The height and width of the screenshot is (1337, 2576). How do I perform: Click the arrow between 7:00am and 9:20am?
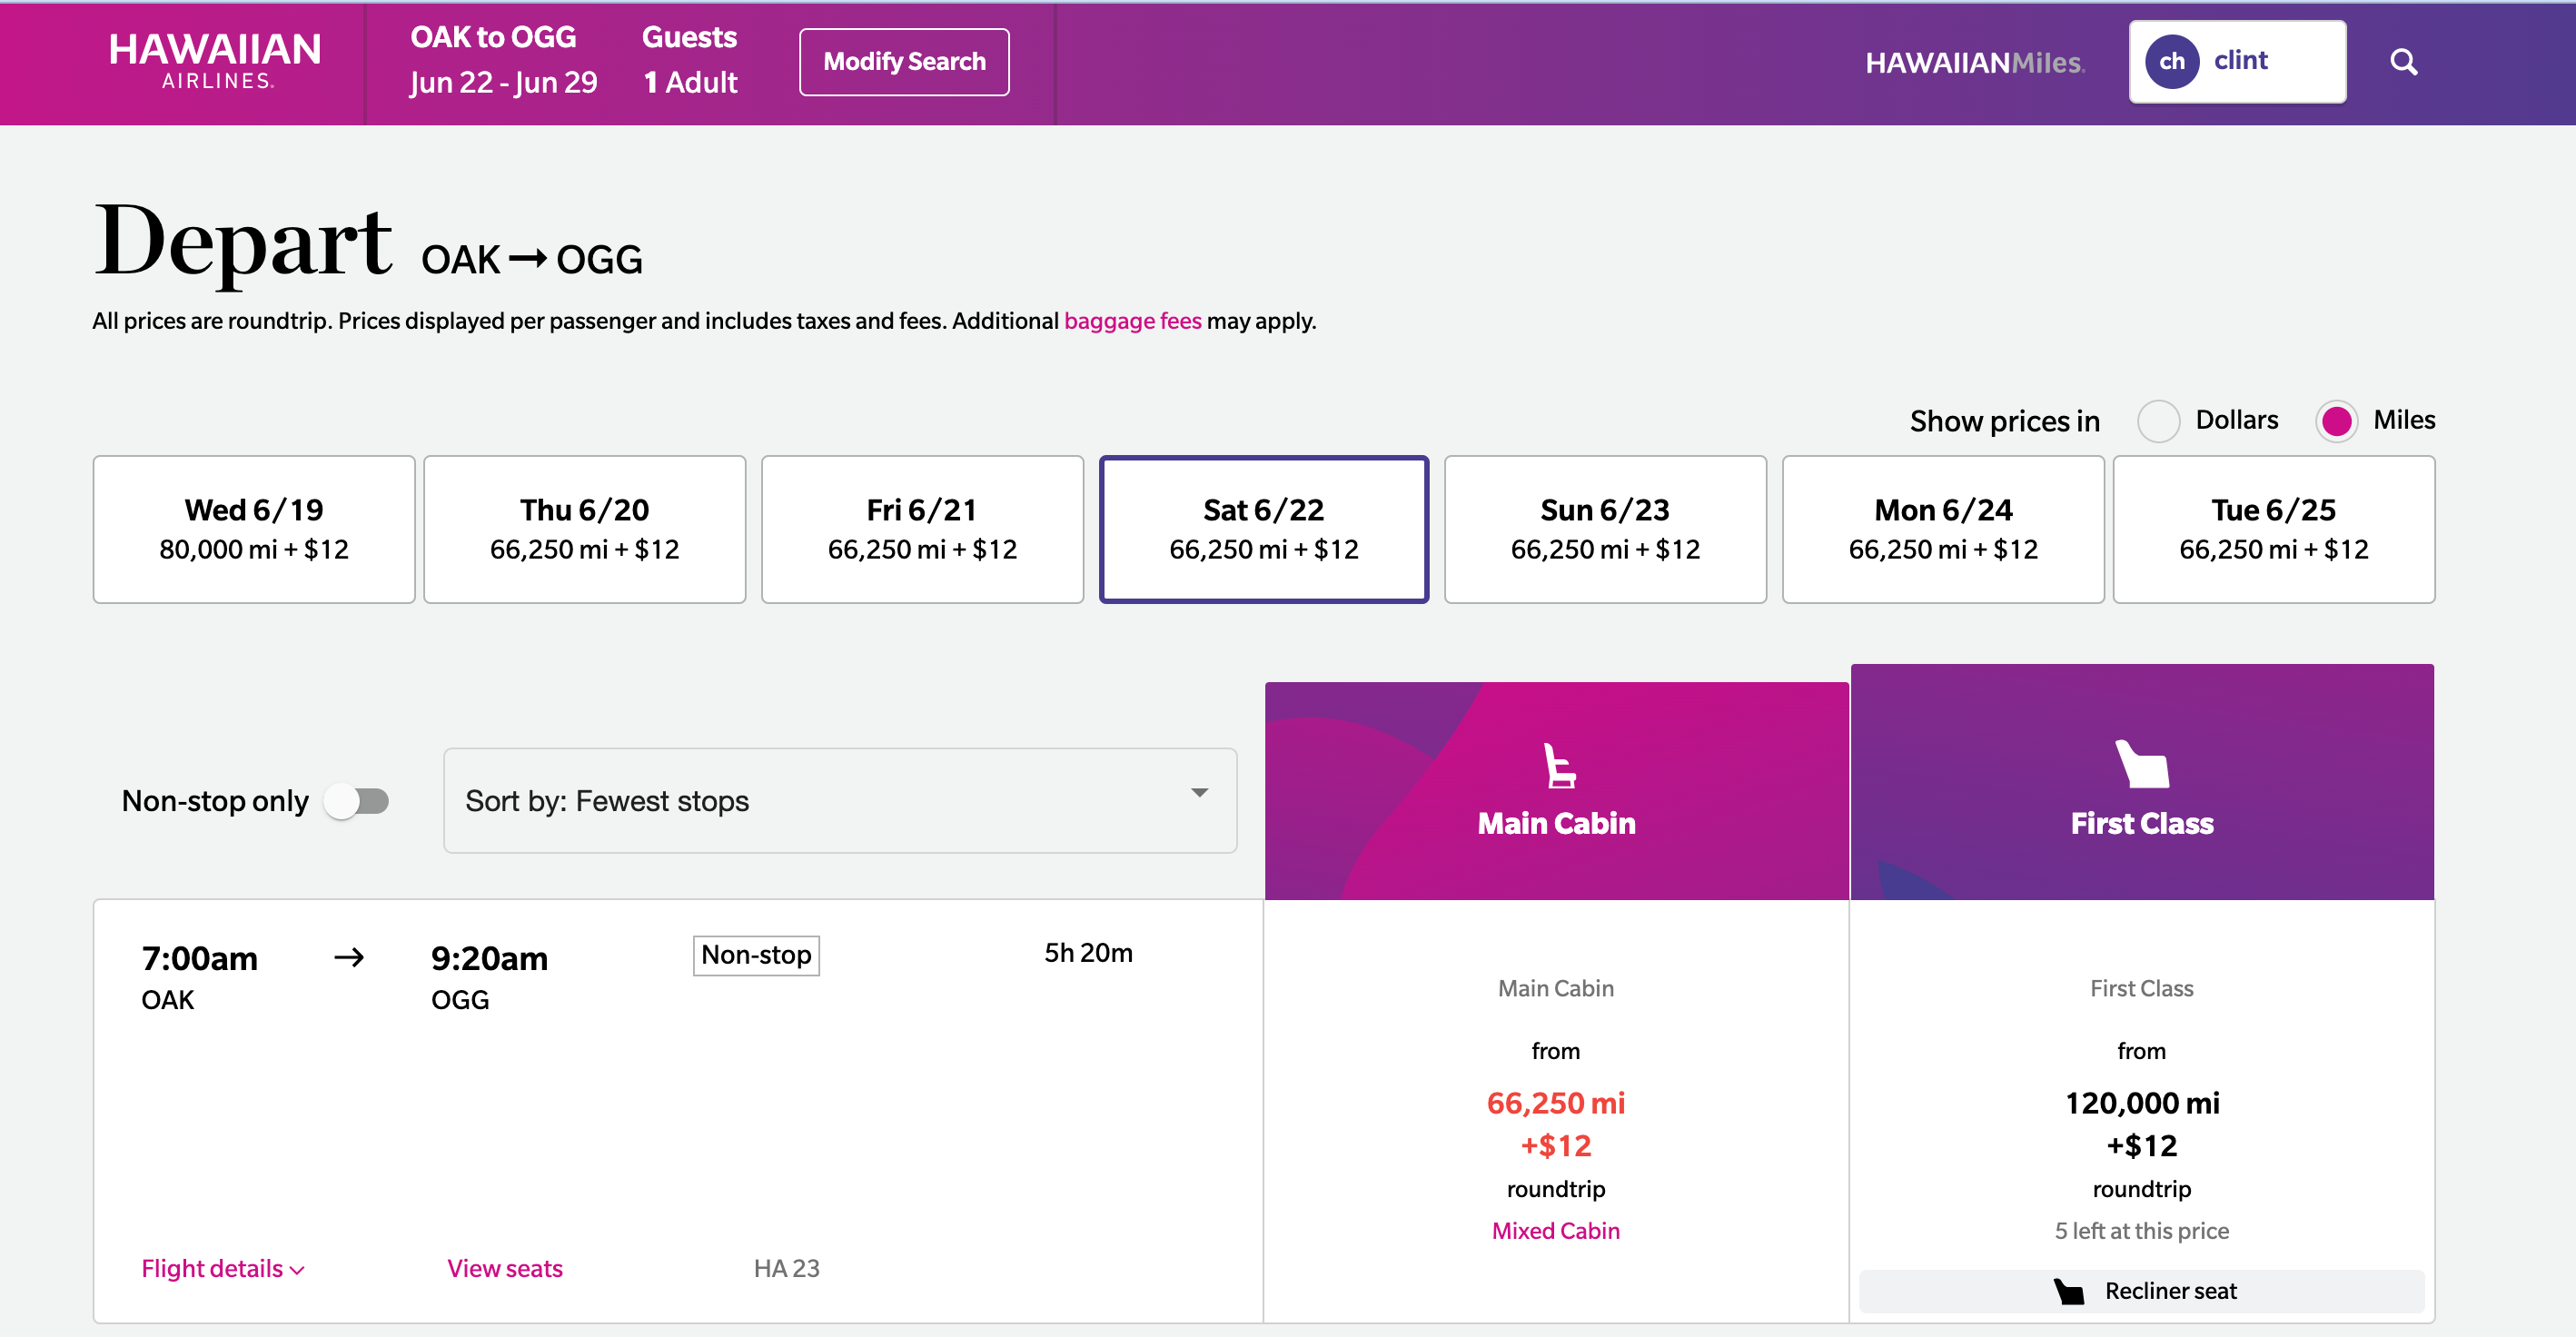point(349,957)
